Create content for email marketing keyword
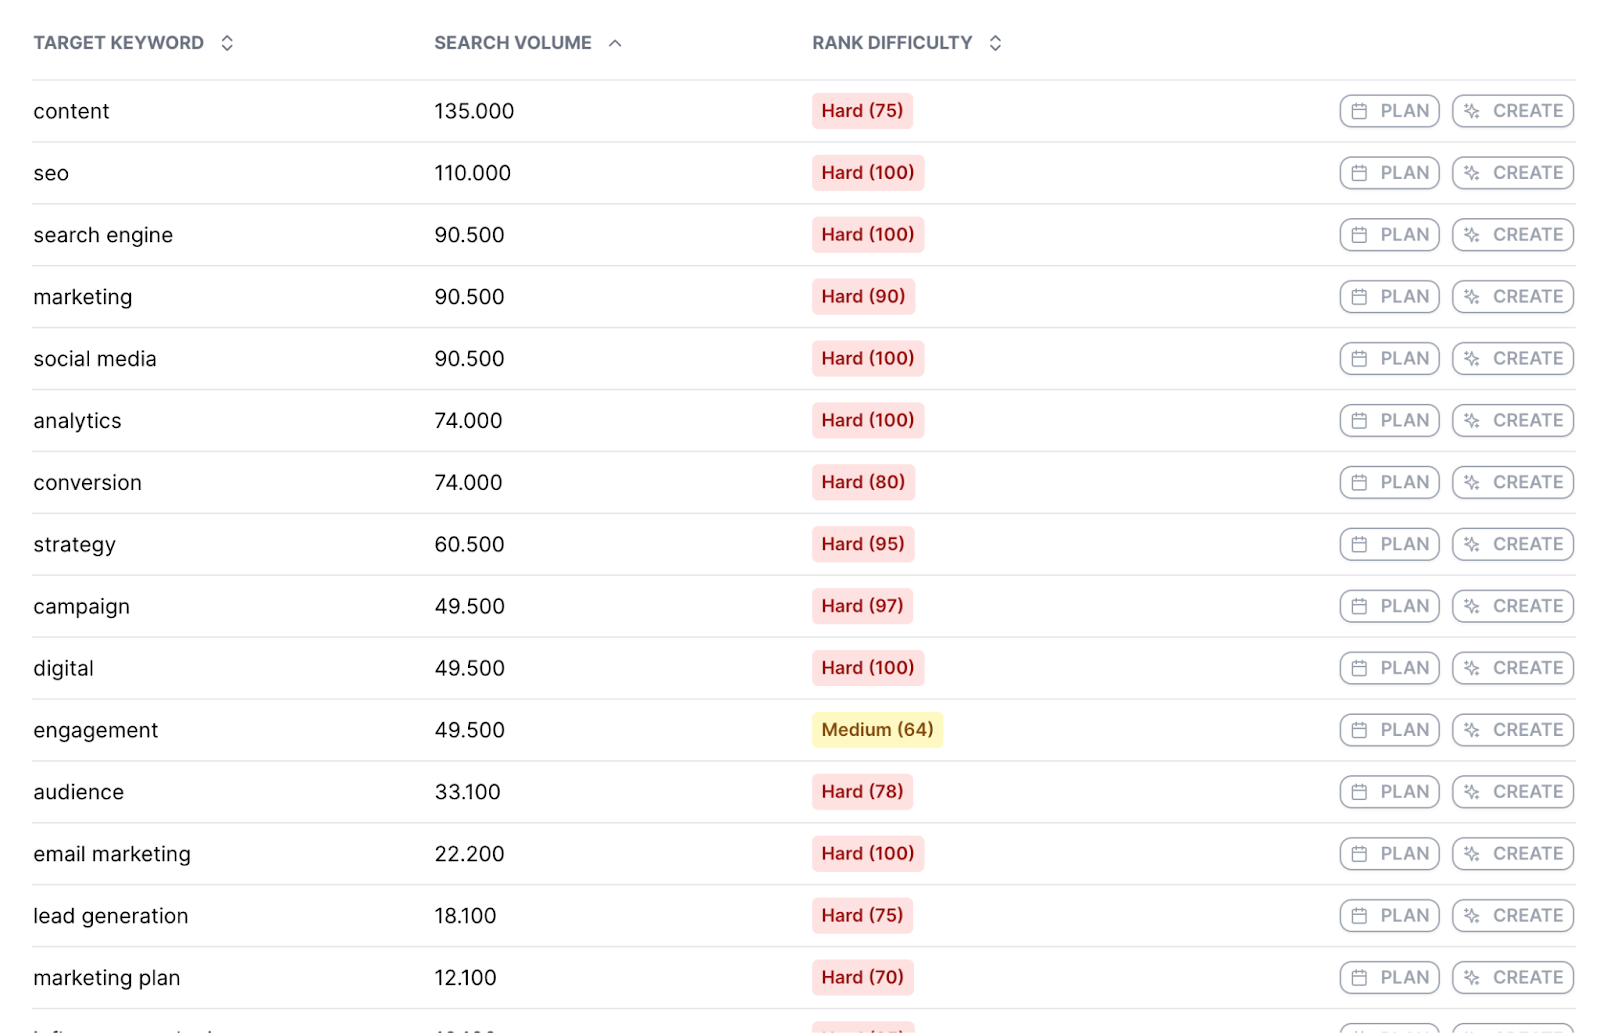The height and width of the screenshot is (1033, 1600). point(1513,854)
